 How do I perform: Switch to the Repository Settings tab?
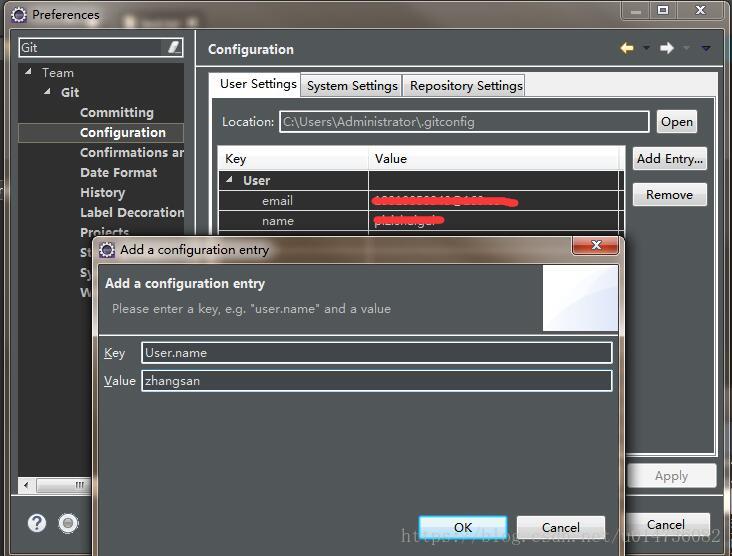(x=465, y=86)
